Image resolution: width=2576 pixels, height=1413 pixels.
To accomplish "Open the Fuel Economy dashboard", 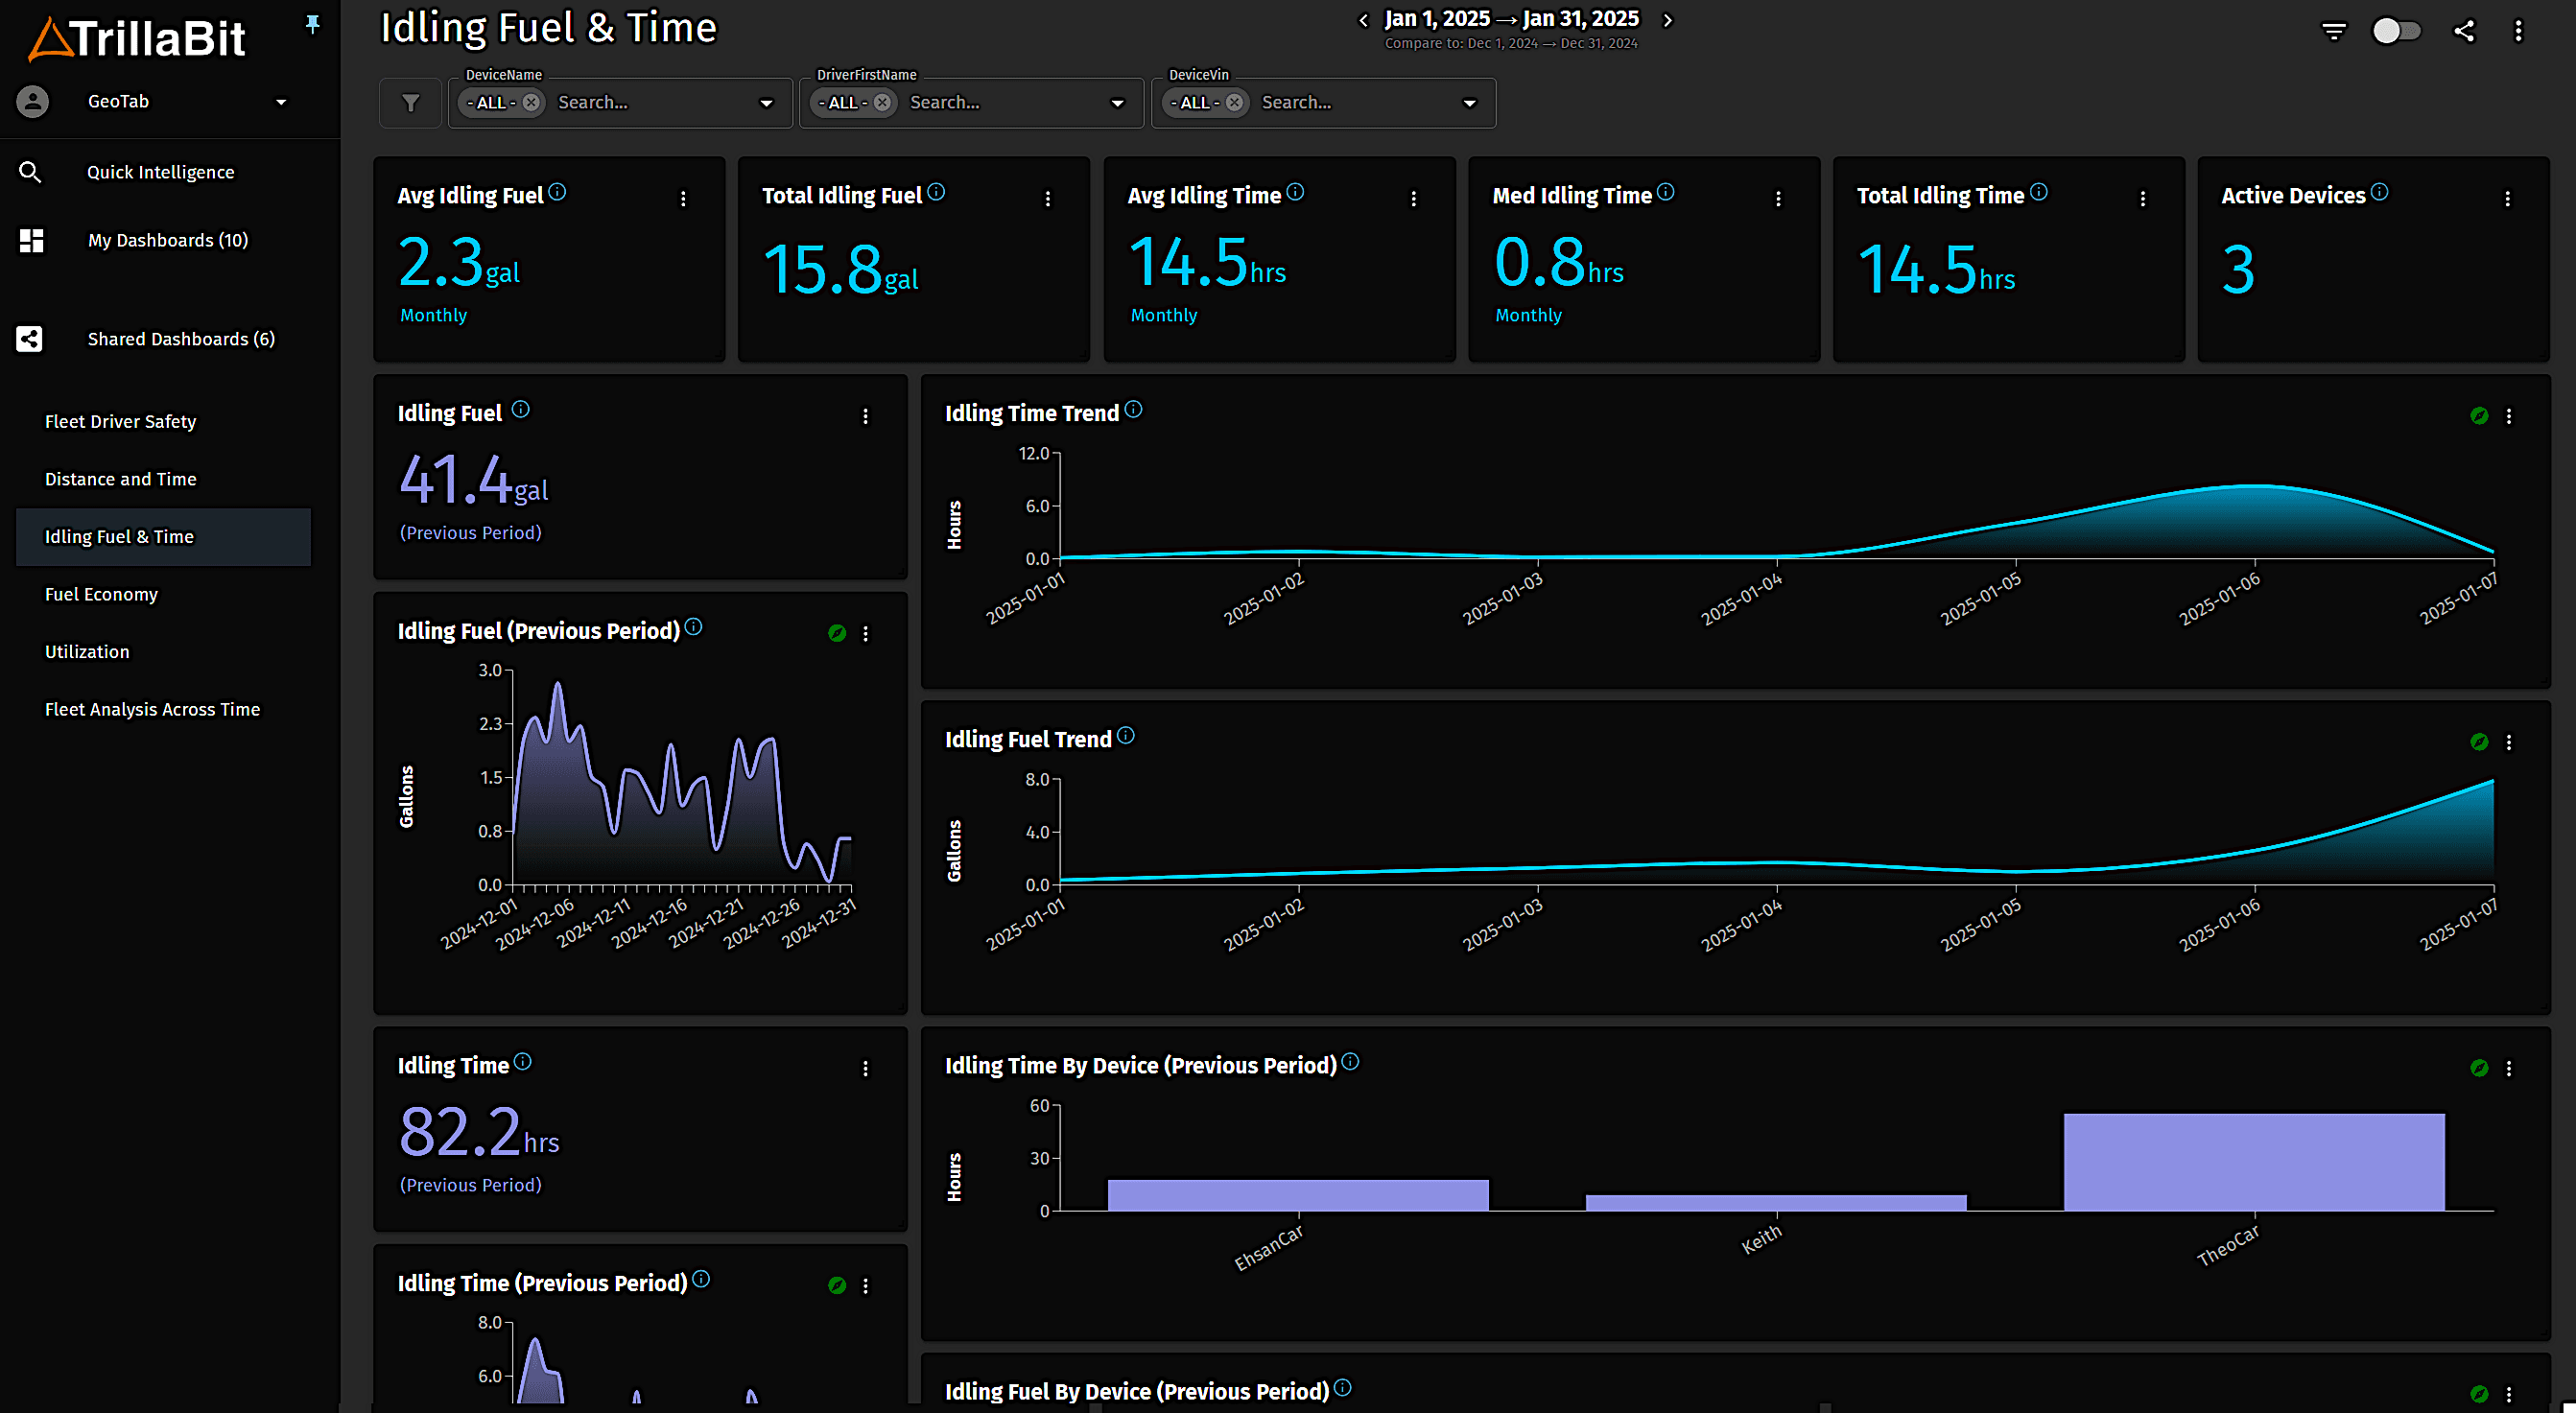I will point(101,594).
